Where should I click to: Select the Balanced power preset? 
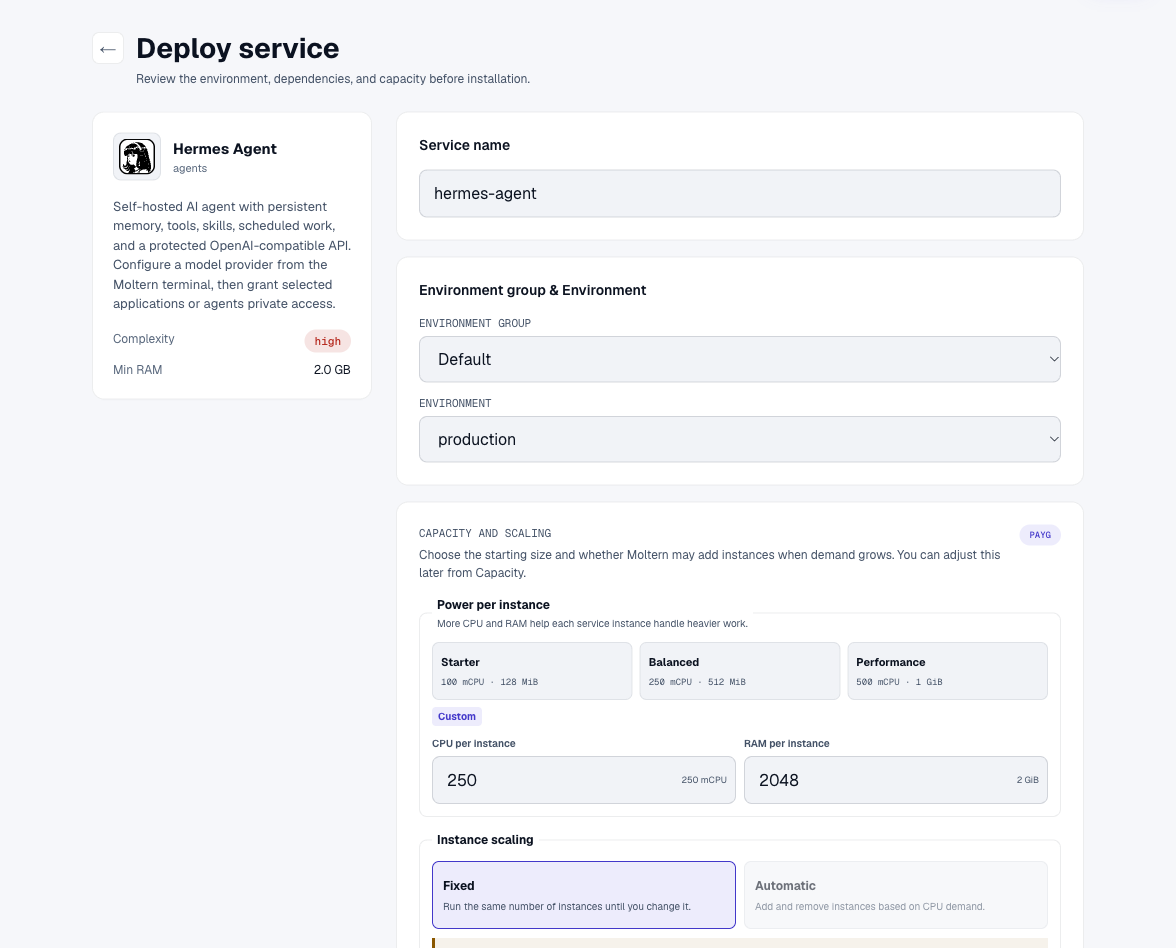tap(740, 671)
